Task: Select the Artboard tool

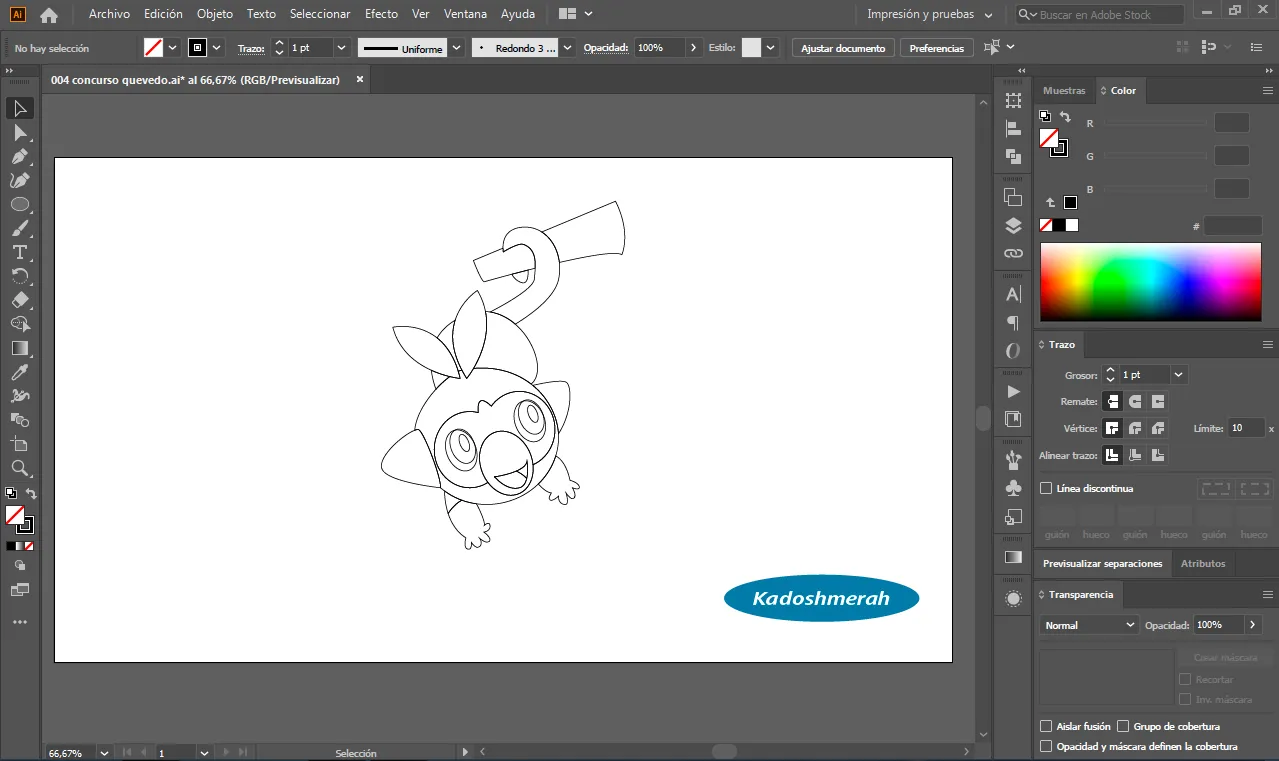Action: (x=20, y=444)
